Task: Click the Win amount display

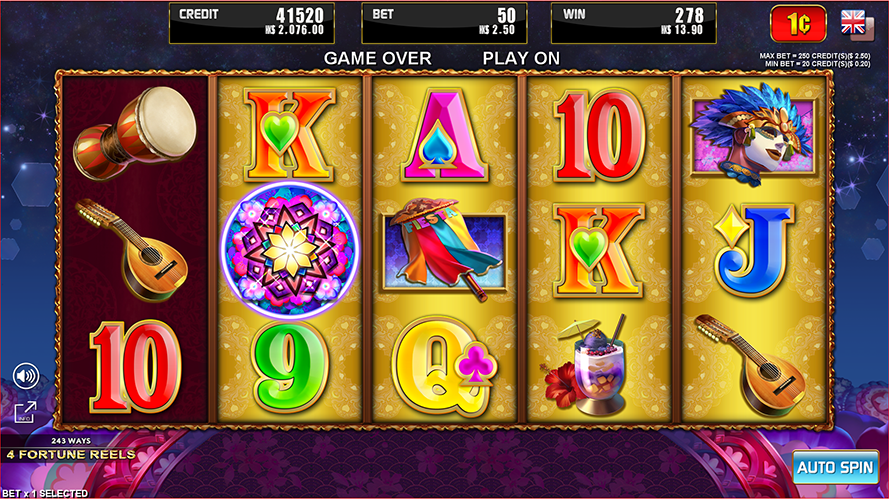Action: 634,23
